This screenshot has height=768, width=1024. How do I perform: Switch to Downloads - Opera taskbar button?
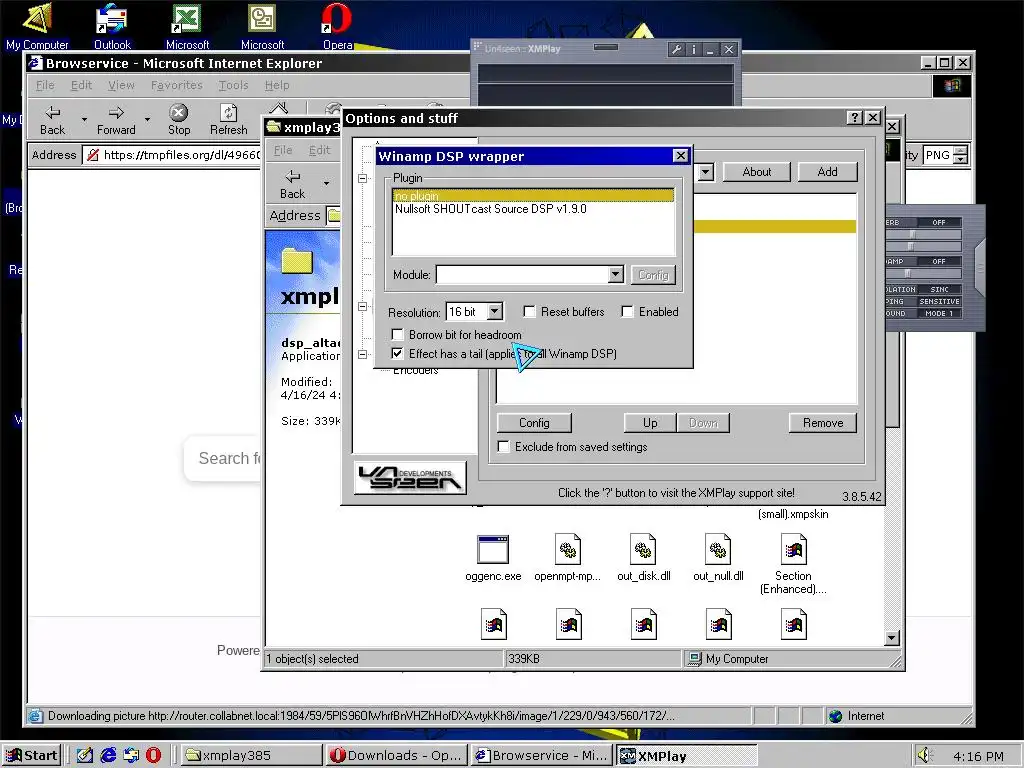click(x=396, y=756)
